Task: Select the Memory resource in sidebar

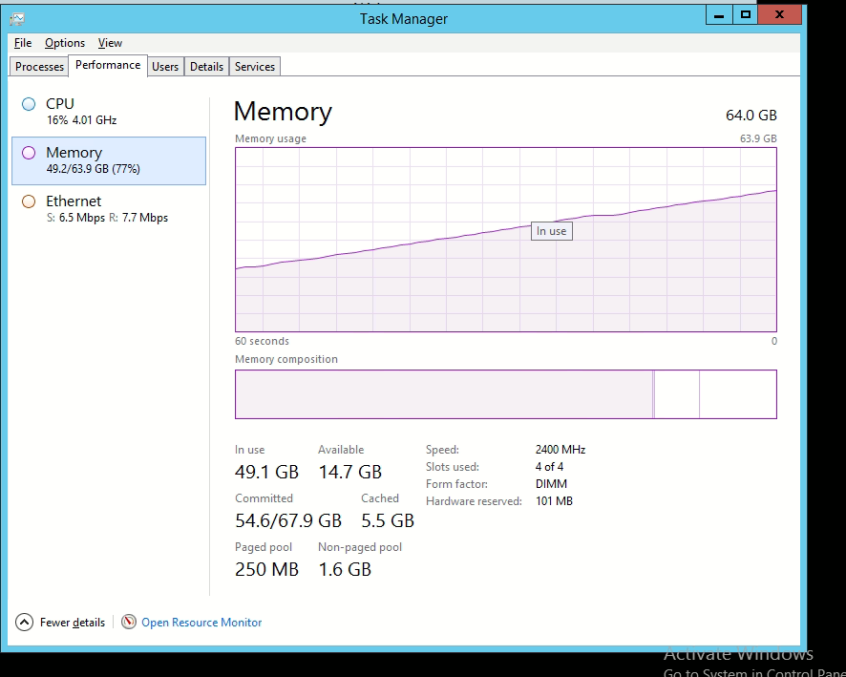Action: 108,160
